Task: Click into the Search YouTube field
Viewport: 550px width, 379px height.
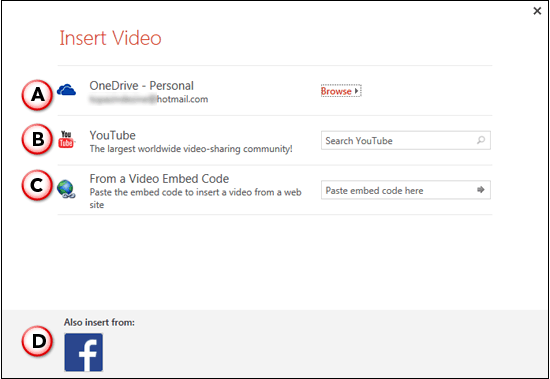Action: click(x=406, y=140)
